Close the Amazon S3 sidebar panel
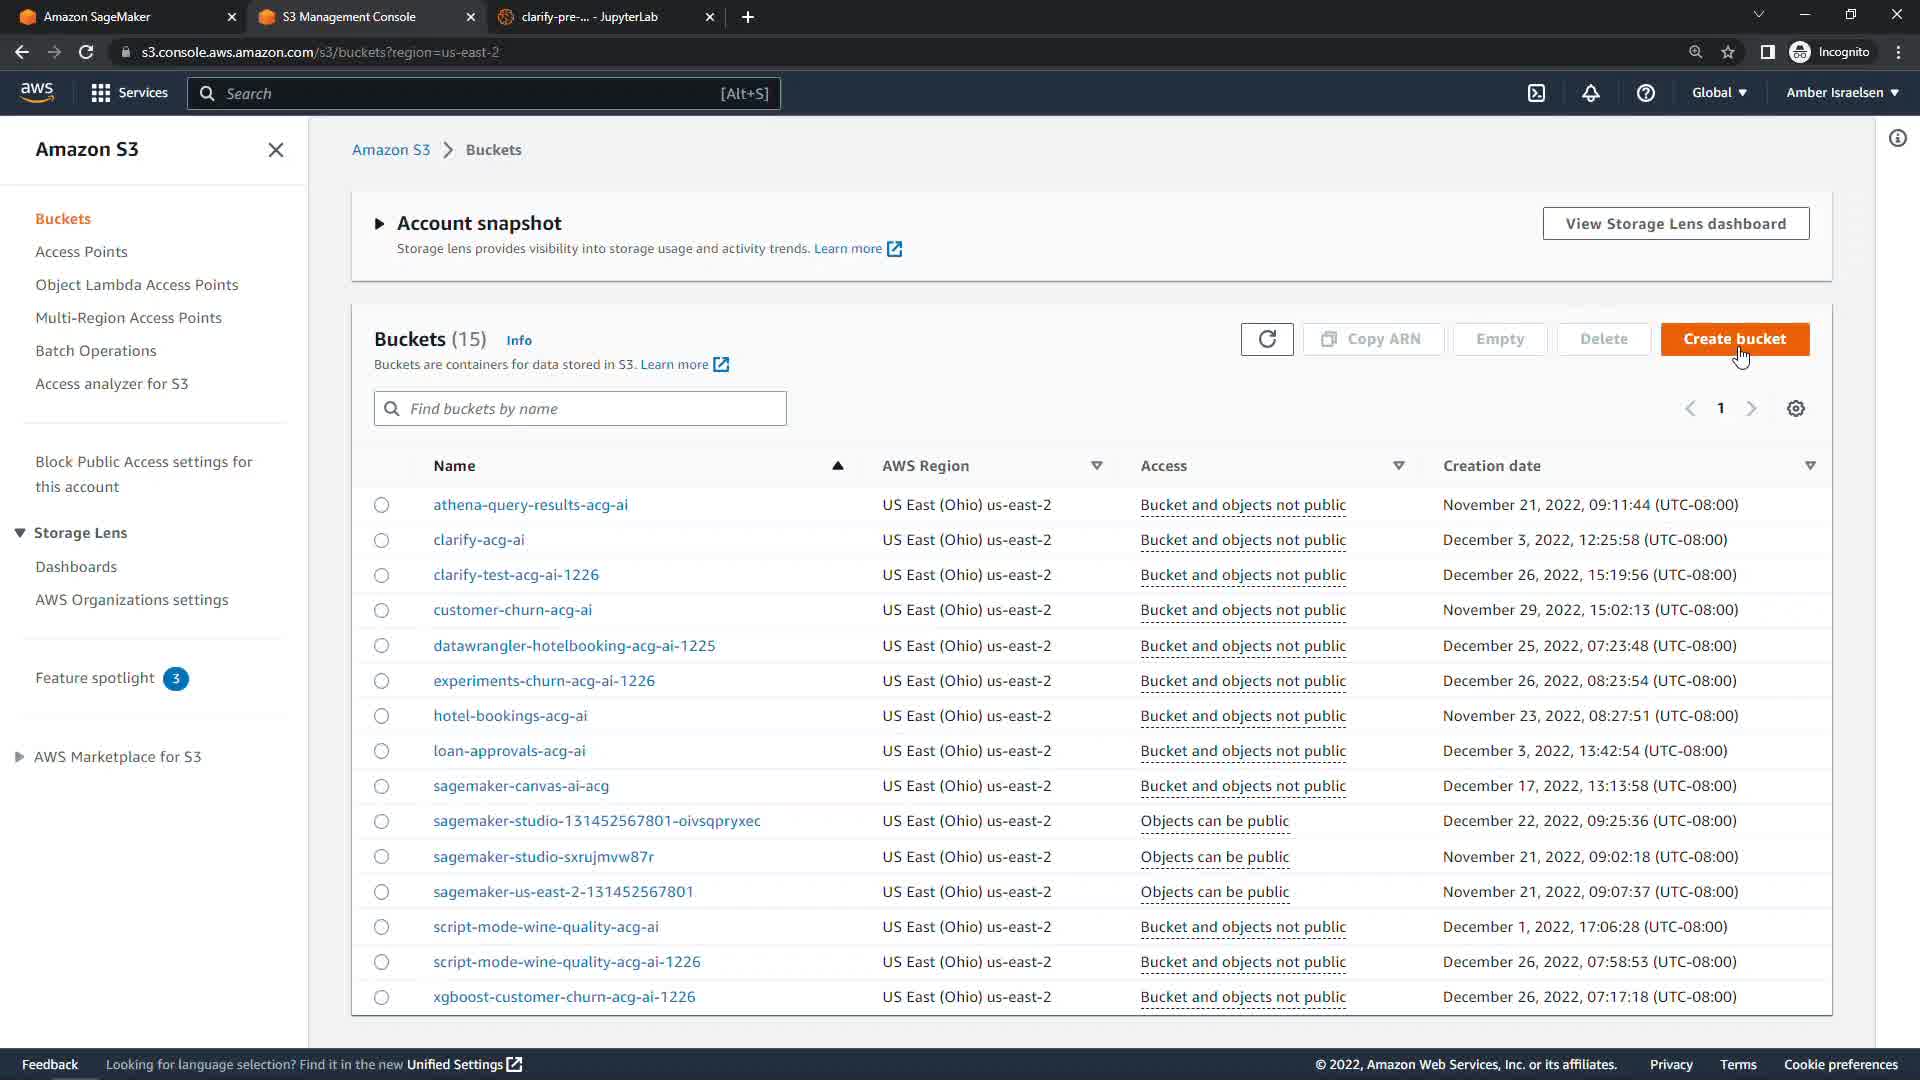The width and height of the screenshot is (1920, 1080). (x=276, y=150)
